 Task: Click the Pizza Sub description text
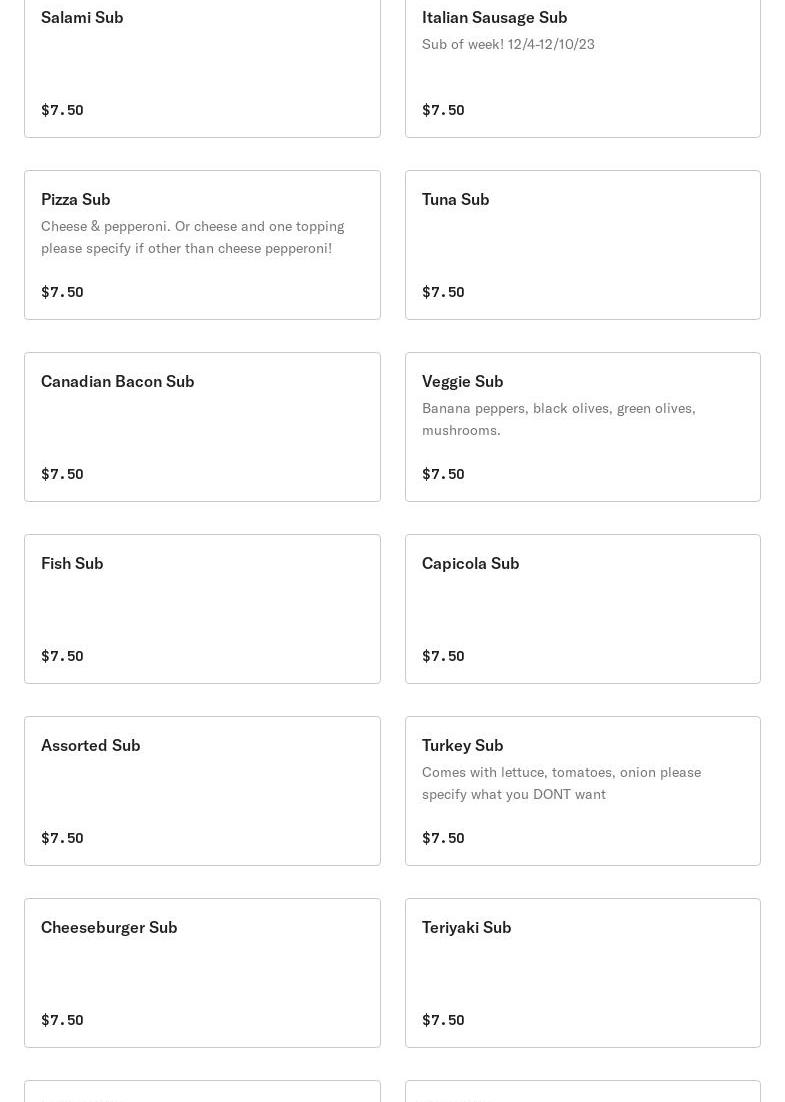point(192,237)
